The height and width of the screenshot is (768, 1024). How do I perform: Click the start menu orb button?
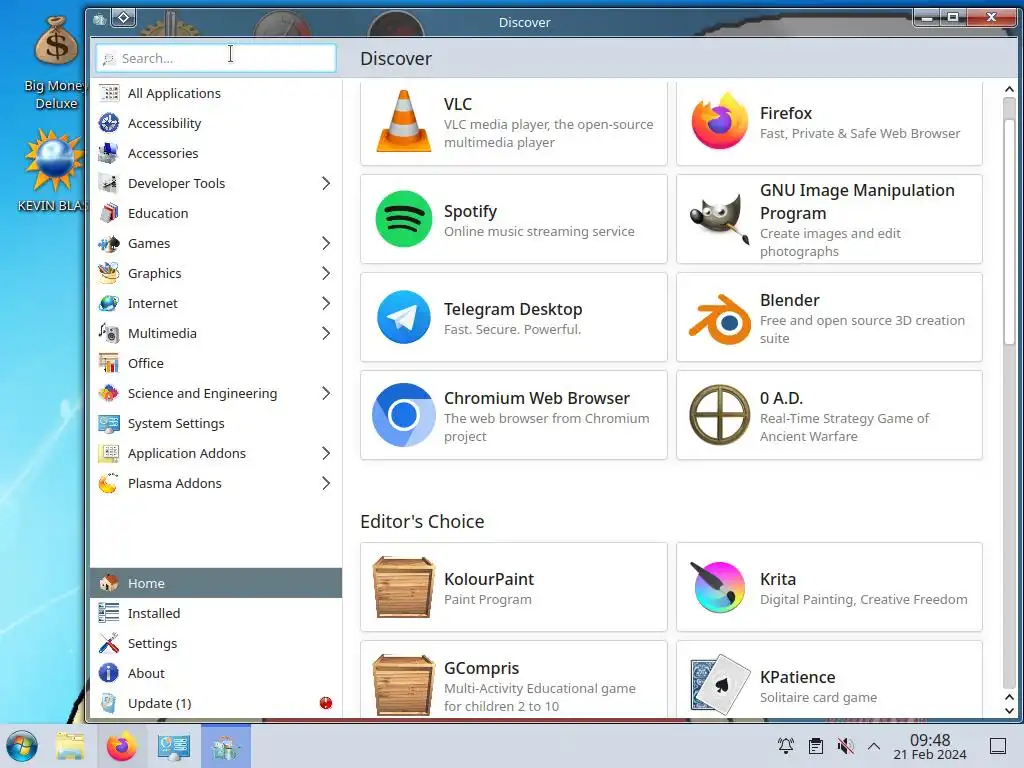pos(22,746)
